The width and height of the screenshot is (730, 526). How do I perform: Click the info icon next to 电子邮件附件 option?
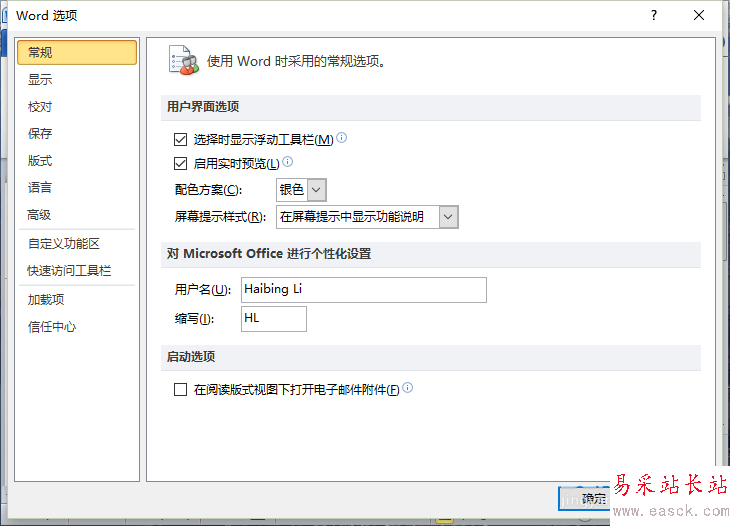pos(407,387)
